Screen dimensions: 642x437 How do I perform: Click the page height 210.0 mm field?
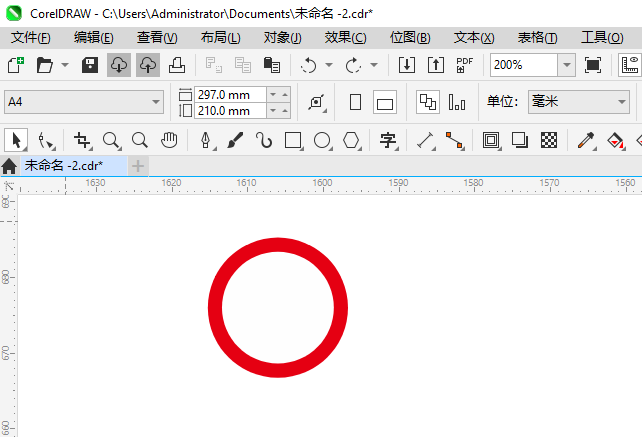(x=231, y=111)
